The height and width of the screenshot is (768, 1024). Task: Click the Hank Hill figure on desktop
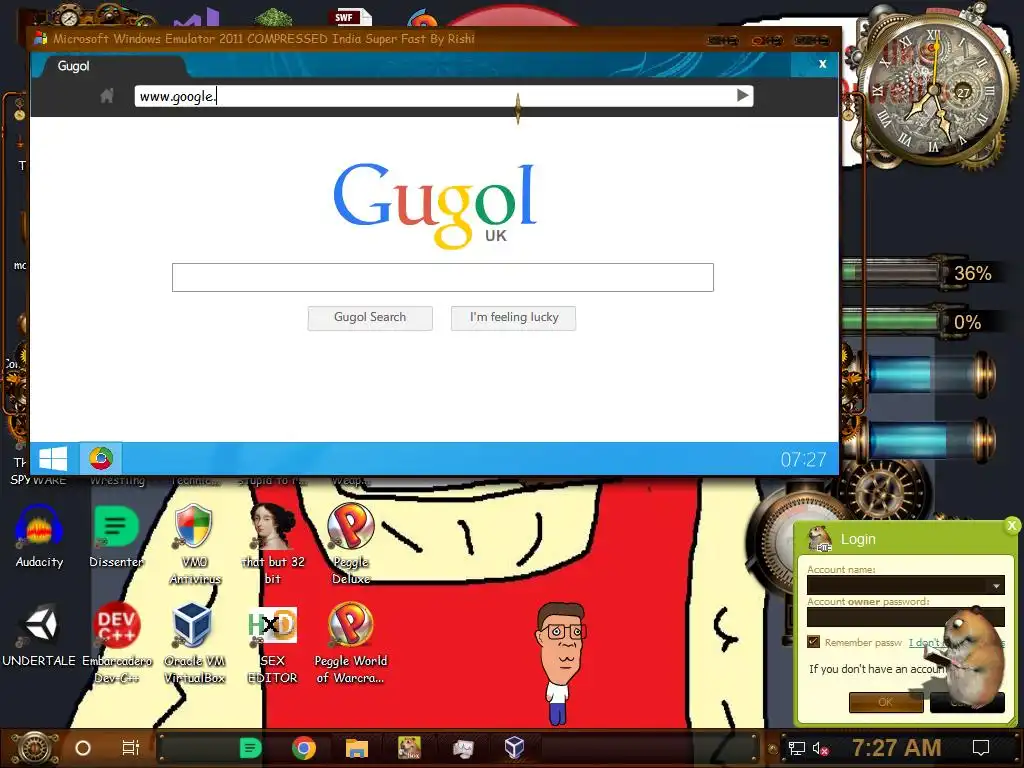[x=560, y=663]
